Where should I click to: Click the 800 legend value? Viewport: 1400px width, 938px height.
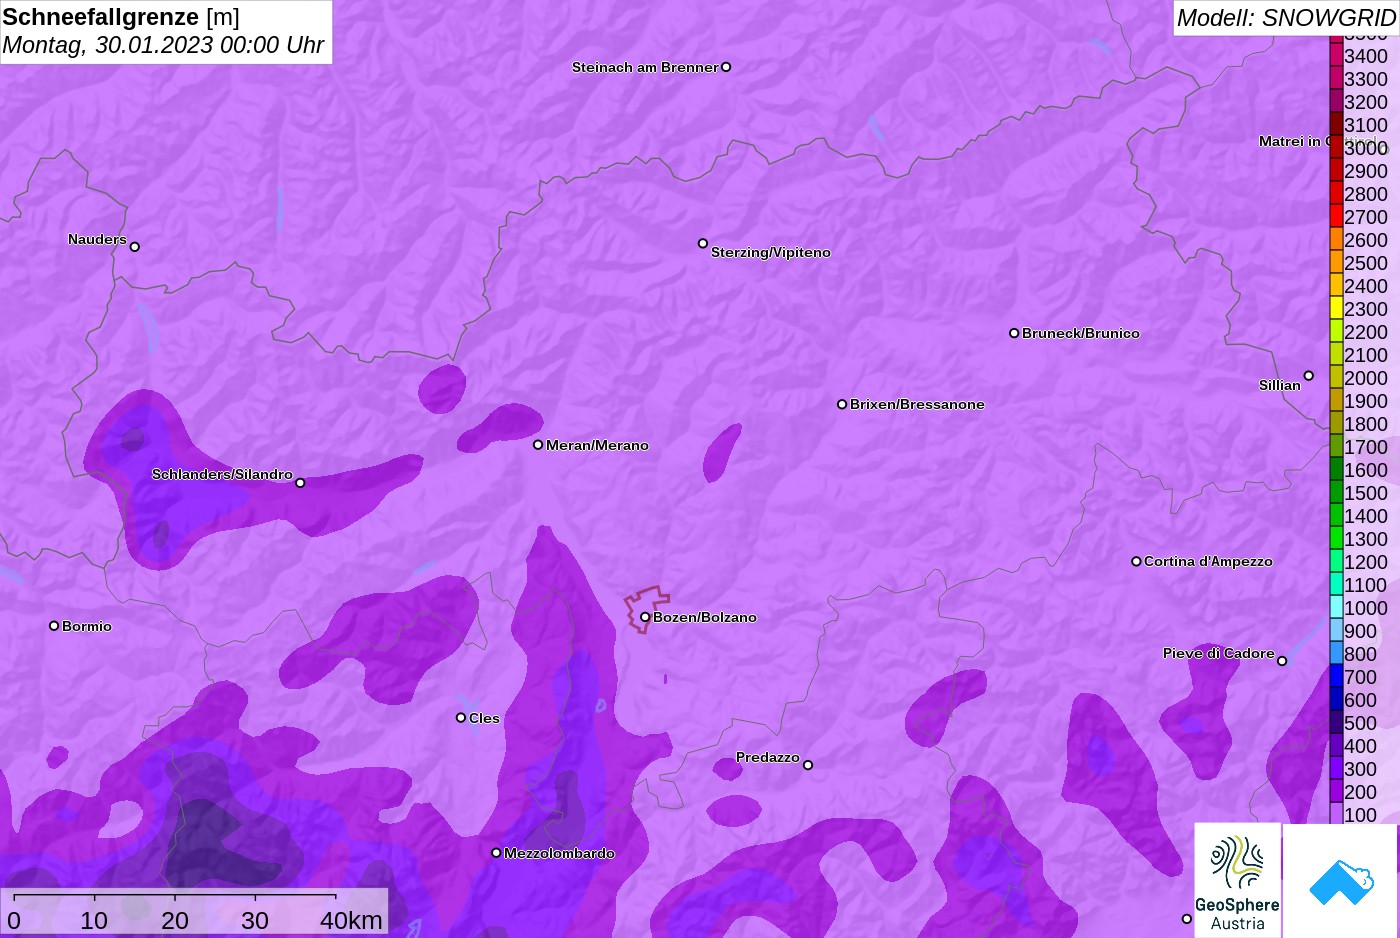[1360, 654]
